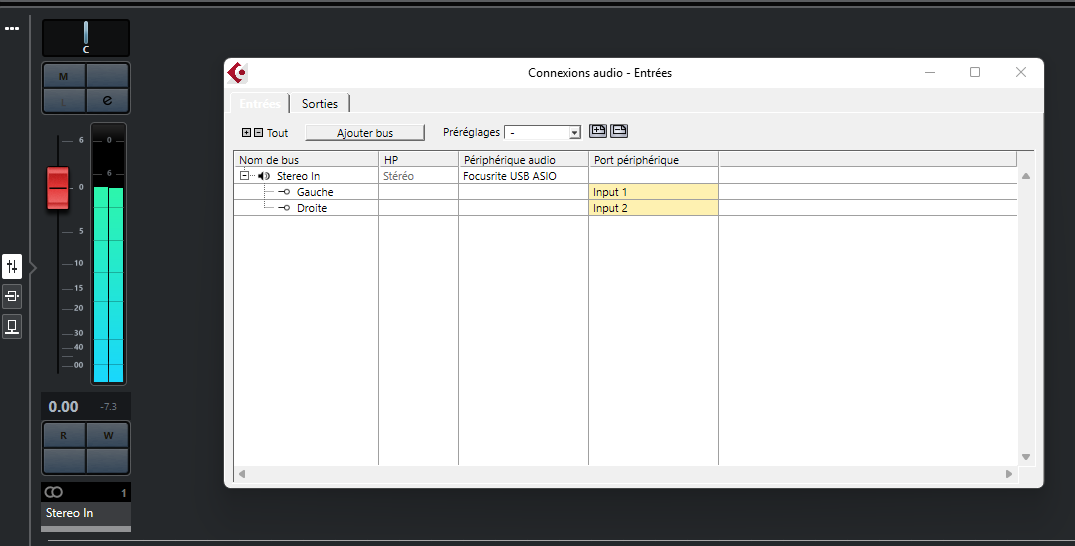Click the delete preset icon

point(619,131)
